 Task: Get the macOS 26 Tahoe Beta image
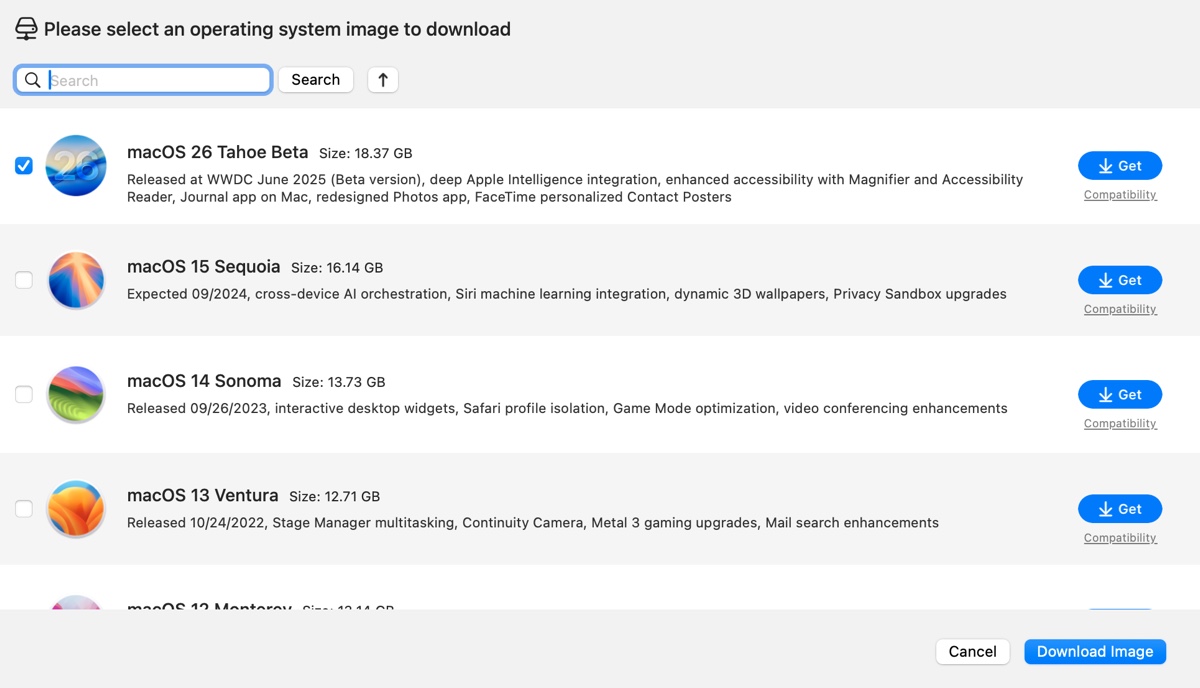click(x=1119, y=166)
